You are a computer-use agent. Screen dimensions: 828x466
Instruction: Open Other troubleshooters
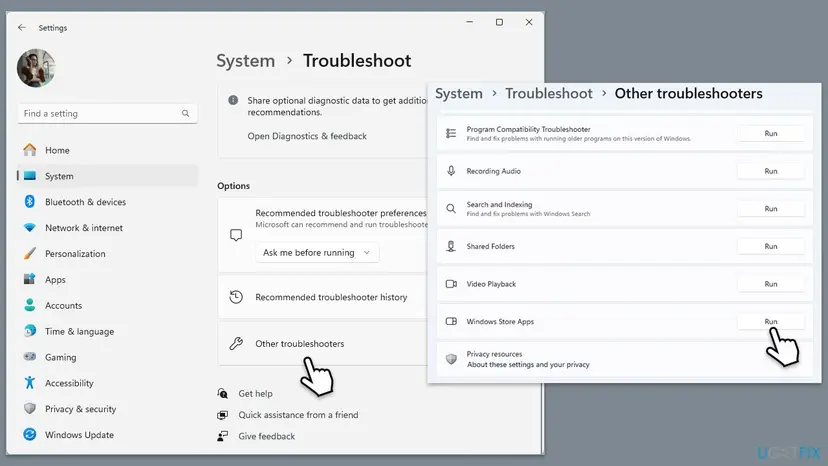323,343
